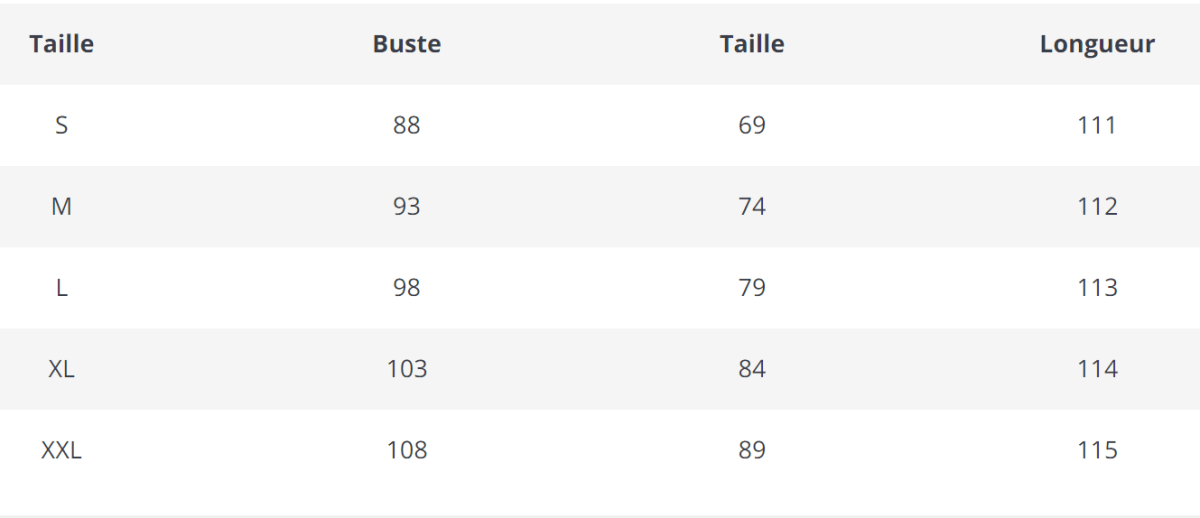This screenshot has height=518, width=1200.
Task: Click bust value 108
Action: (x=407, y=450)
